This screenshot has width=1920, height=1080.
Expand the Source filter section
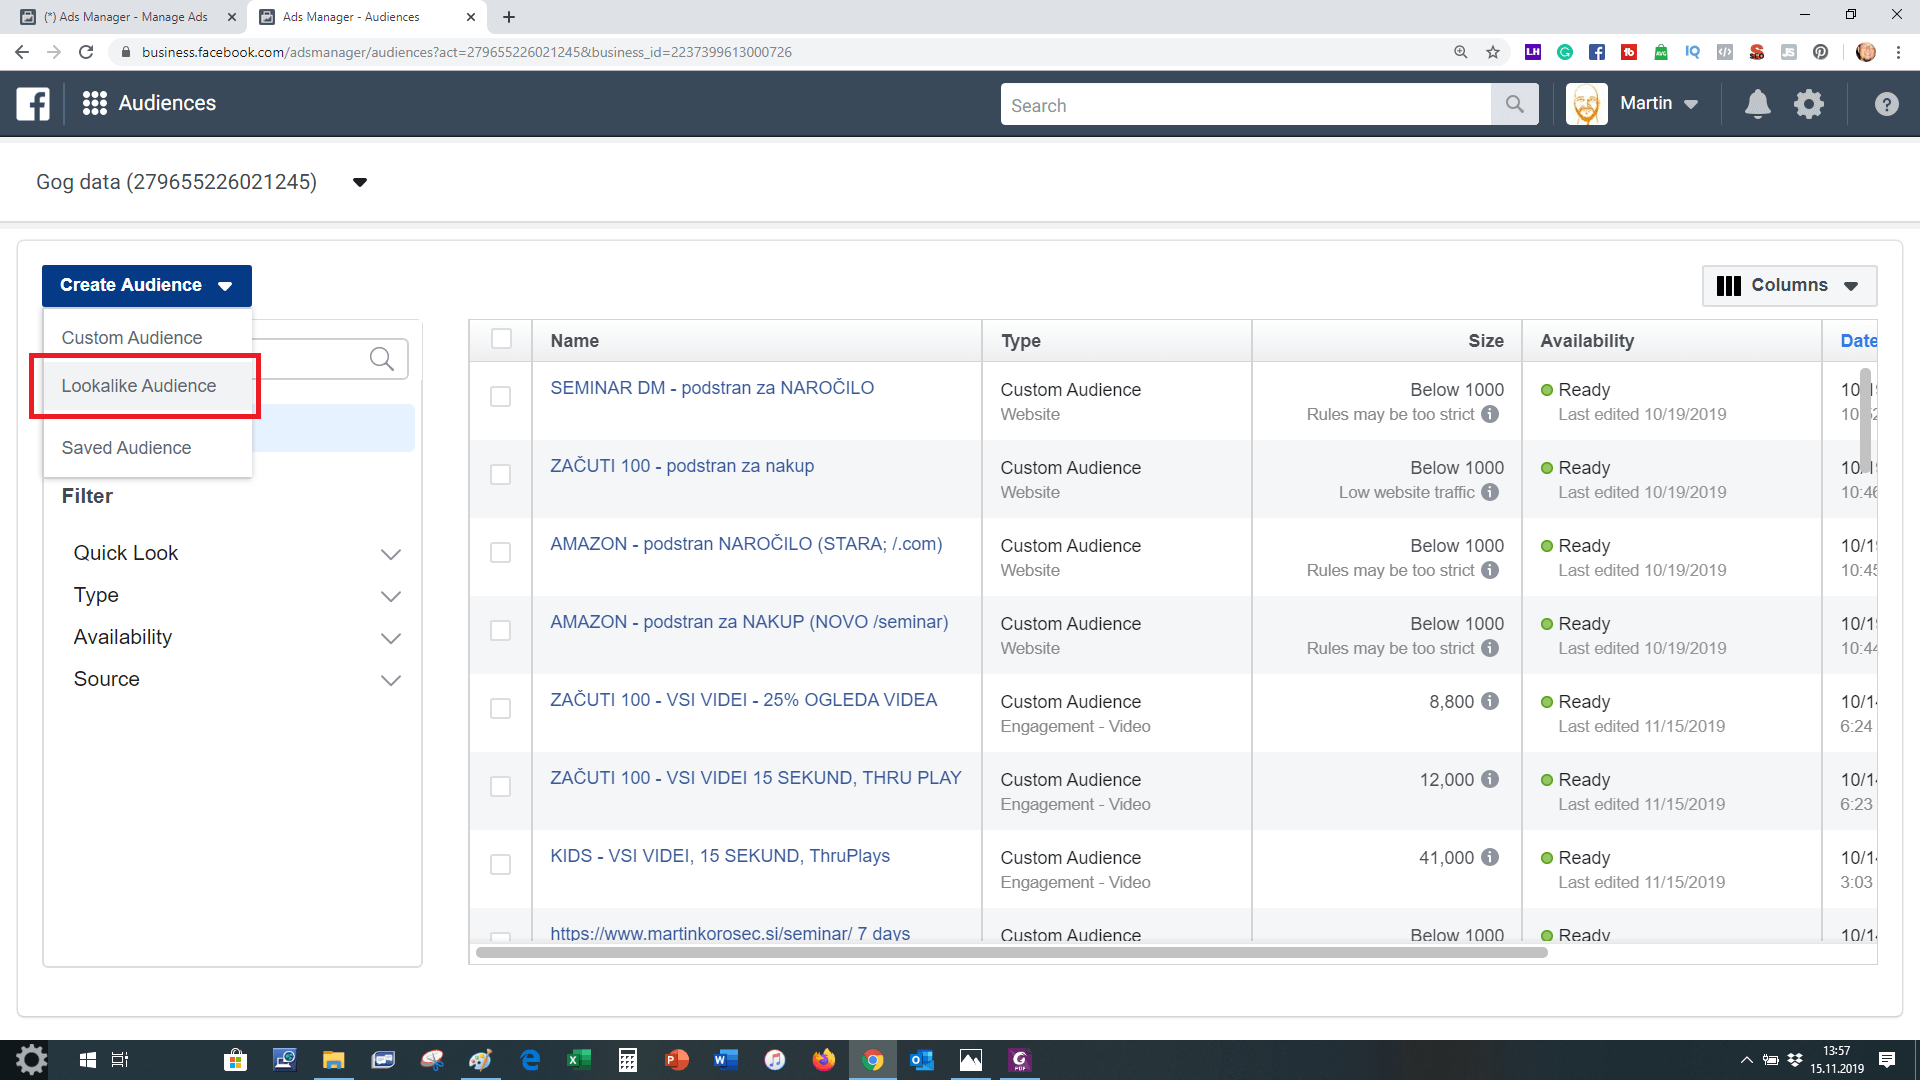[x=390, y=680]
